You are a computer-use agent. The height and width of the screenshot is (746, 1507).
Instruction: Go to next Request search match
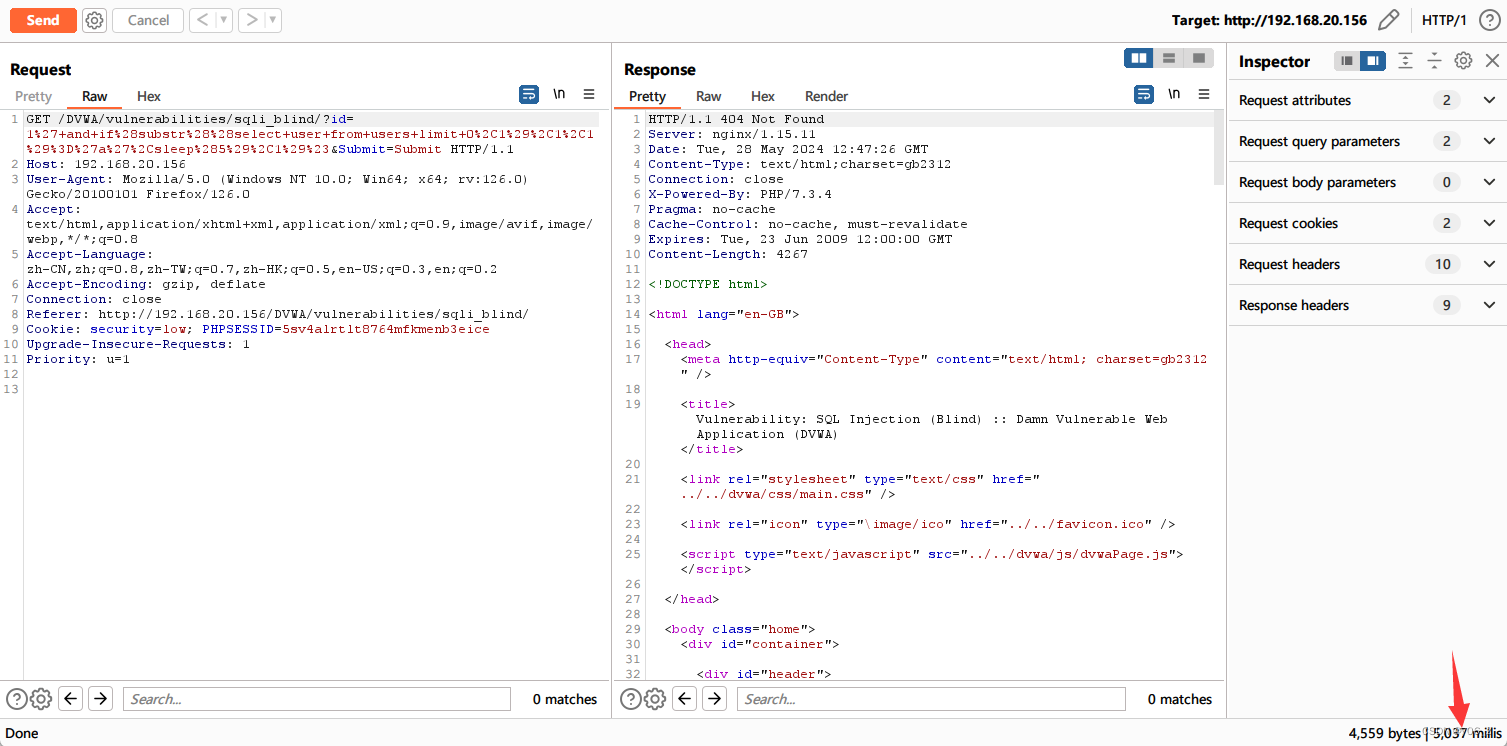click(100, 699)
